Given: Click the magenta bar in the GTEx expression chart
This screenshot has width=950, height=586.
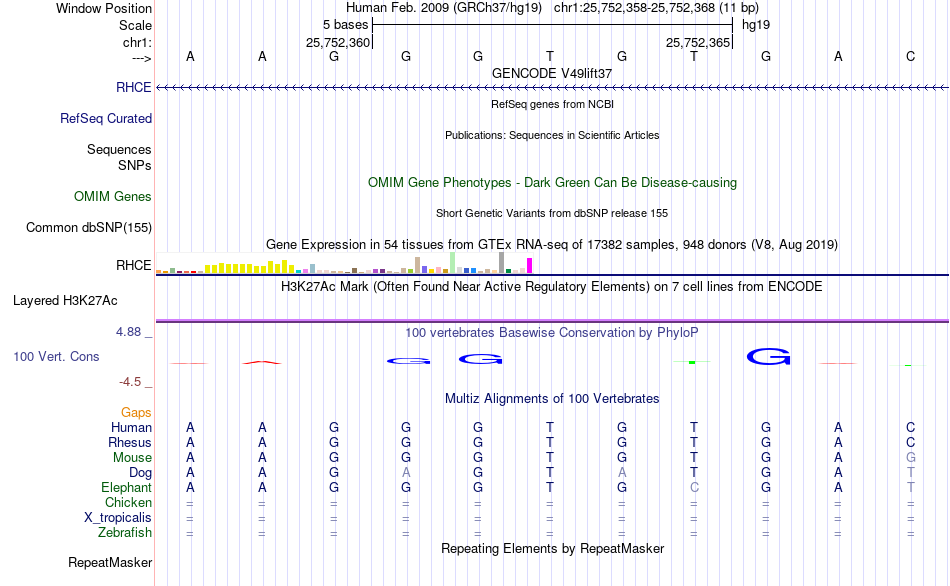Looking at the screenshot, I should pyautogui.click(x=530, y=266).
